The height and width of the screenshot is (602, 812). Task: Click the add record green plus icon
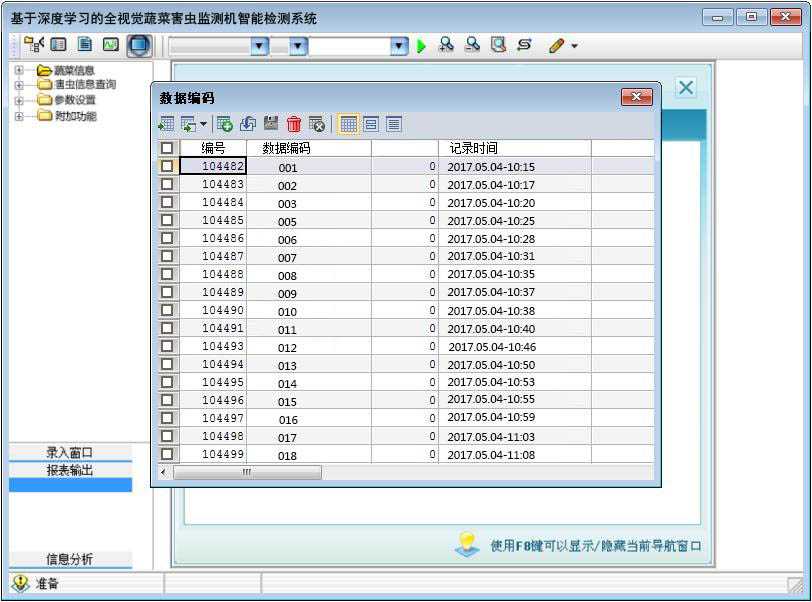[225, 124]
